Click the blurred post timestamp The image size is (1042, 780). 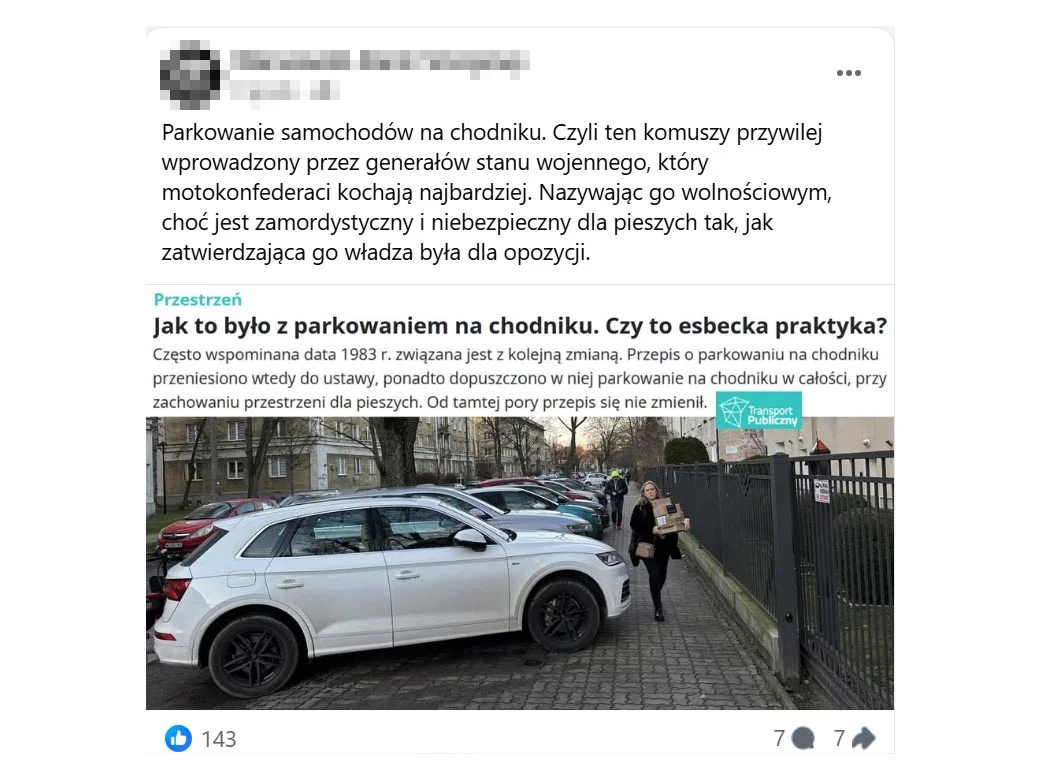point(284,90)
